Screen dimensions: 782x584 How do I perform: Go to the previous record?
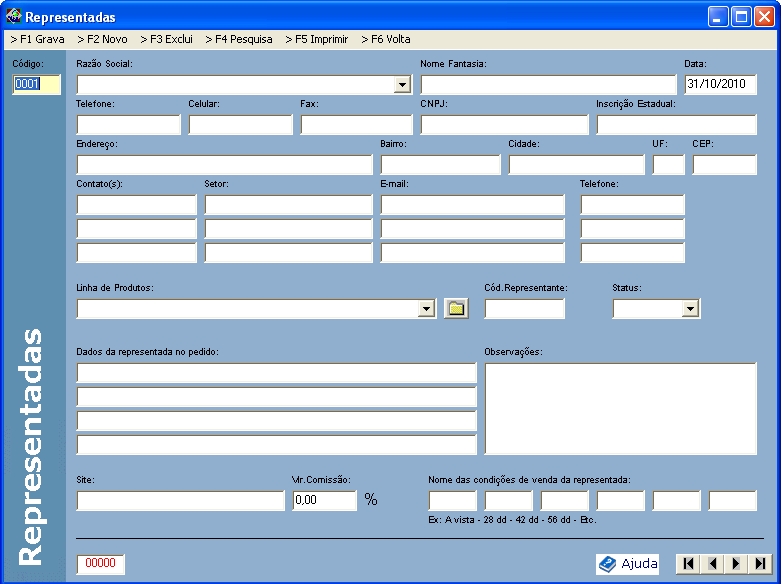pos(712,564)
